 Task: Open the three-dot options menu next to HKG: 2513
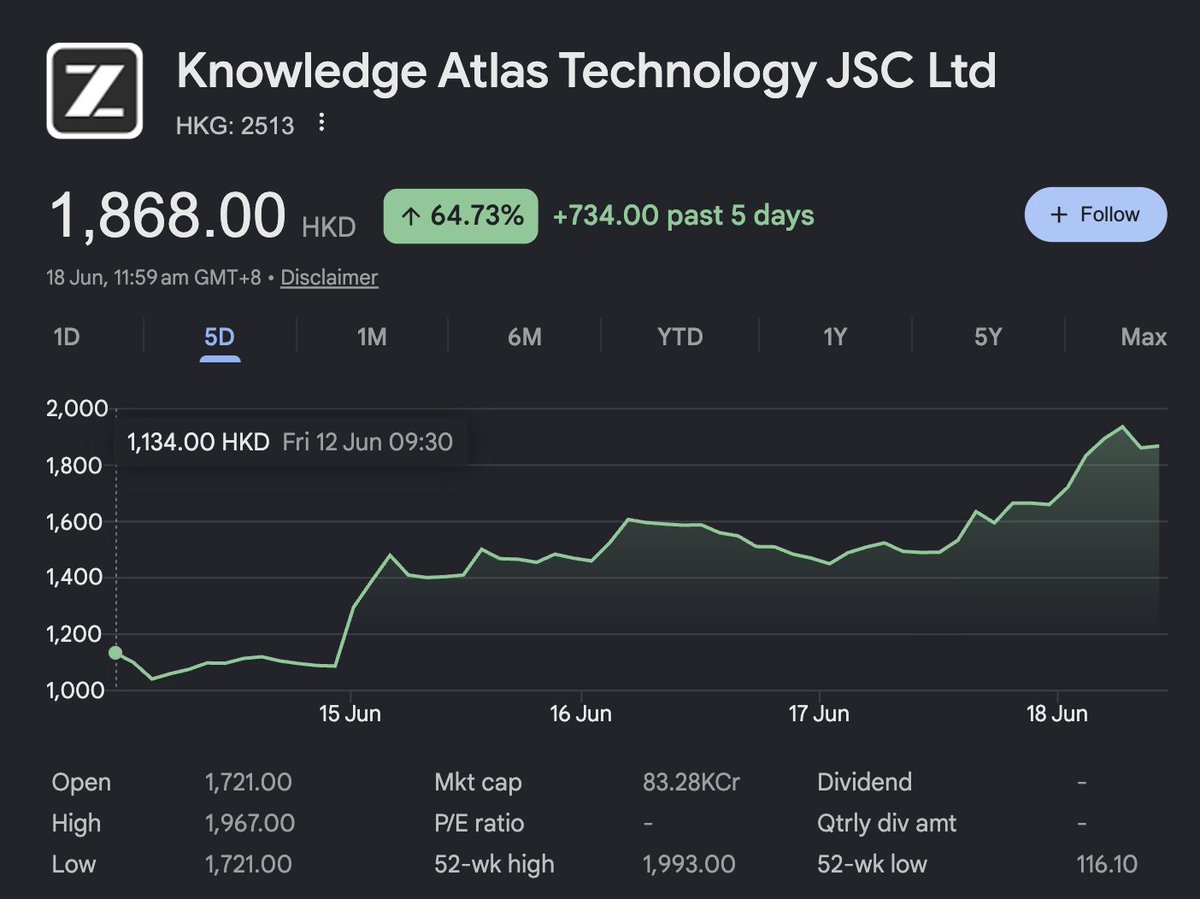pos(321,123)
